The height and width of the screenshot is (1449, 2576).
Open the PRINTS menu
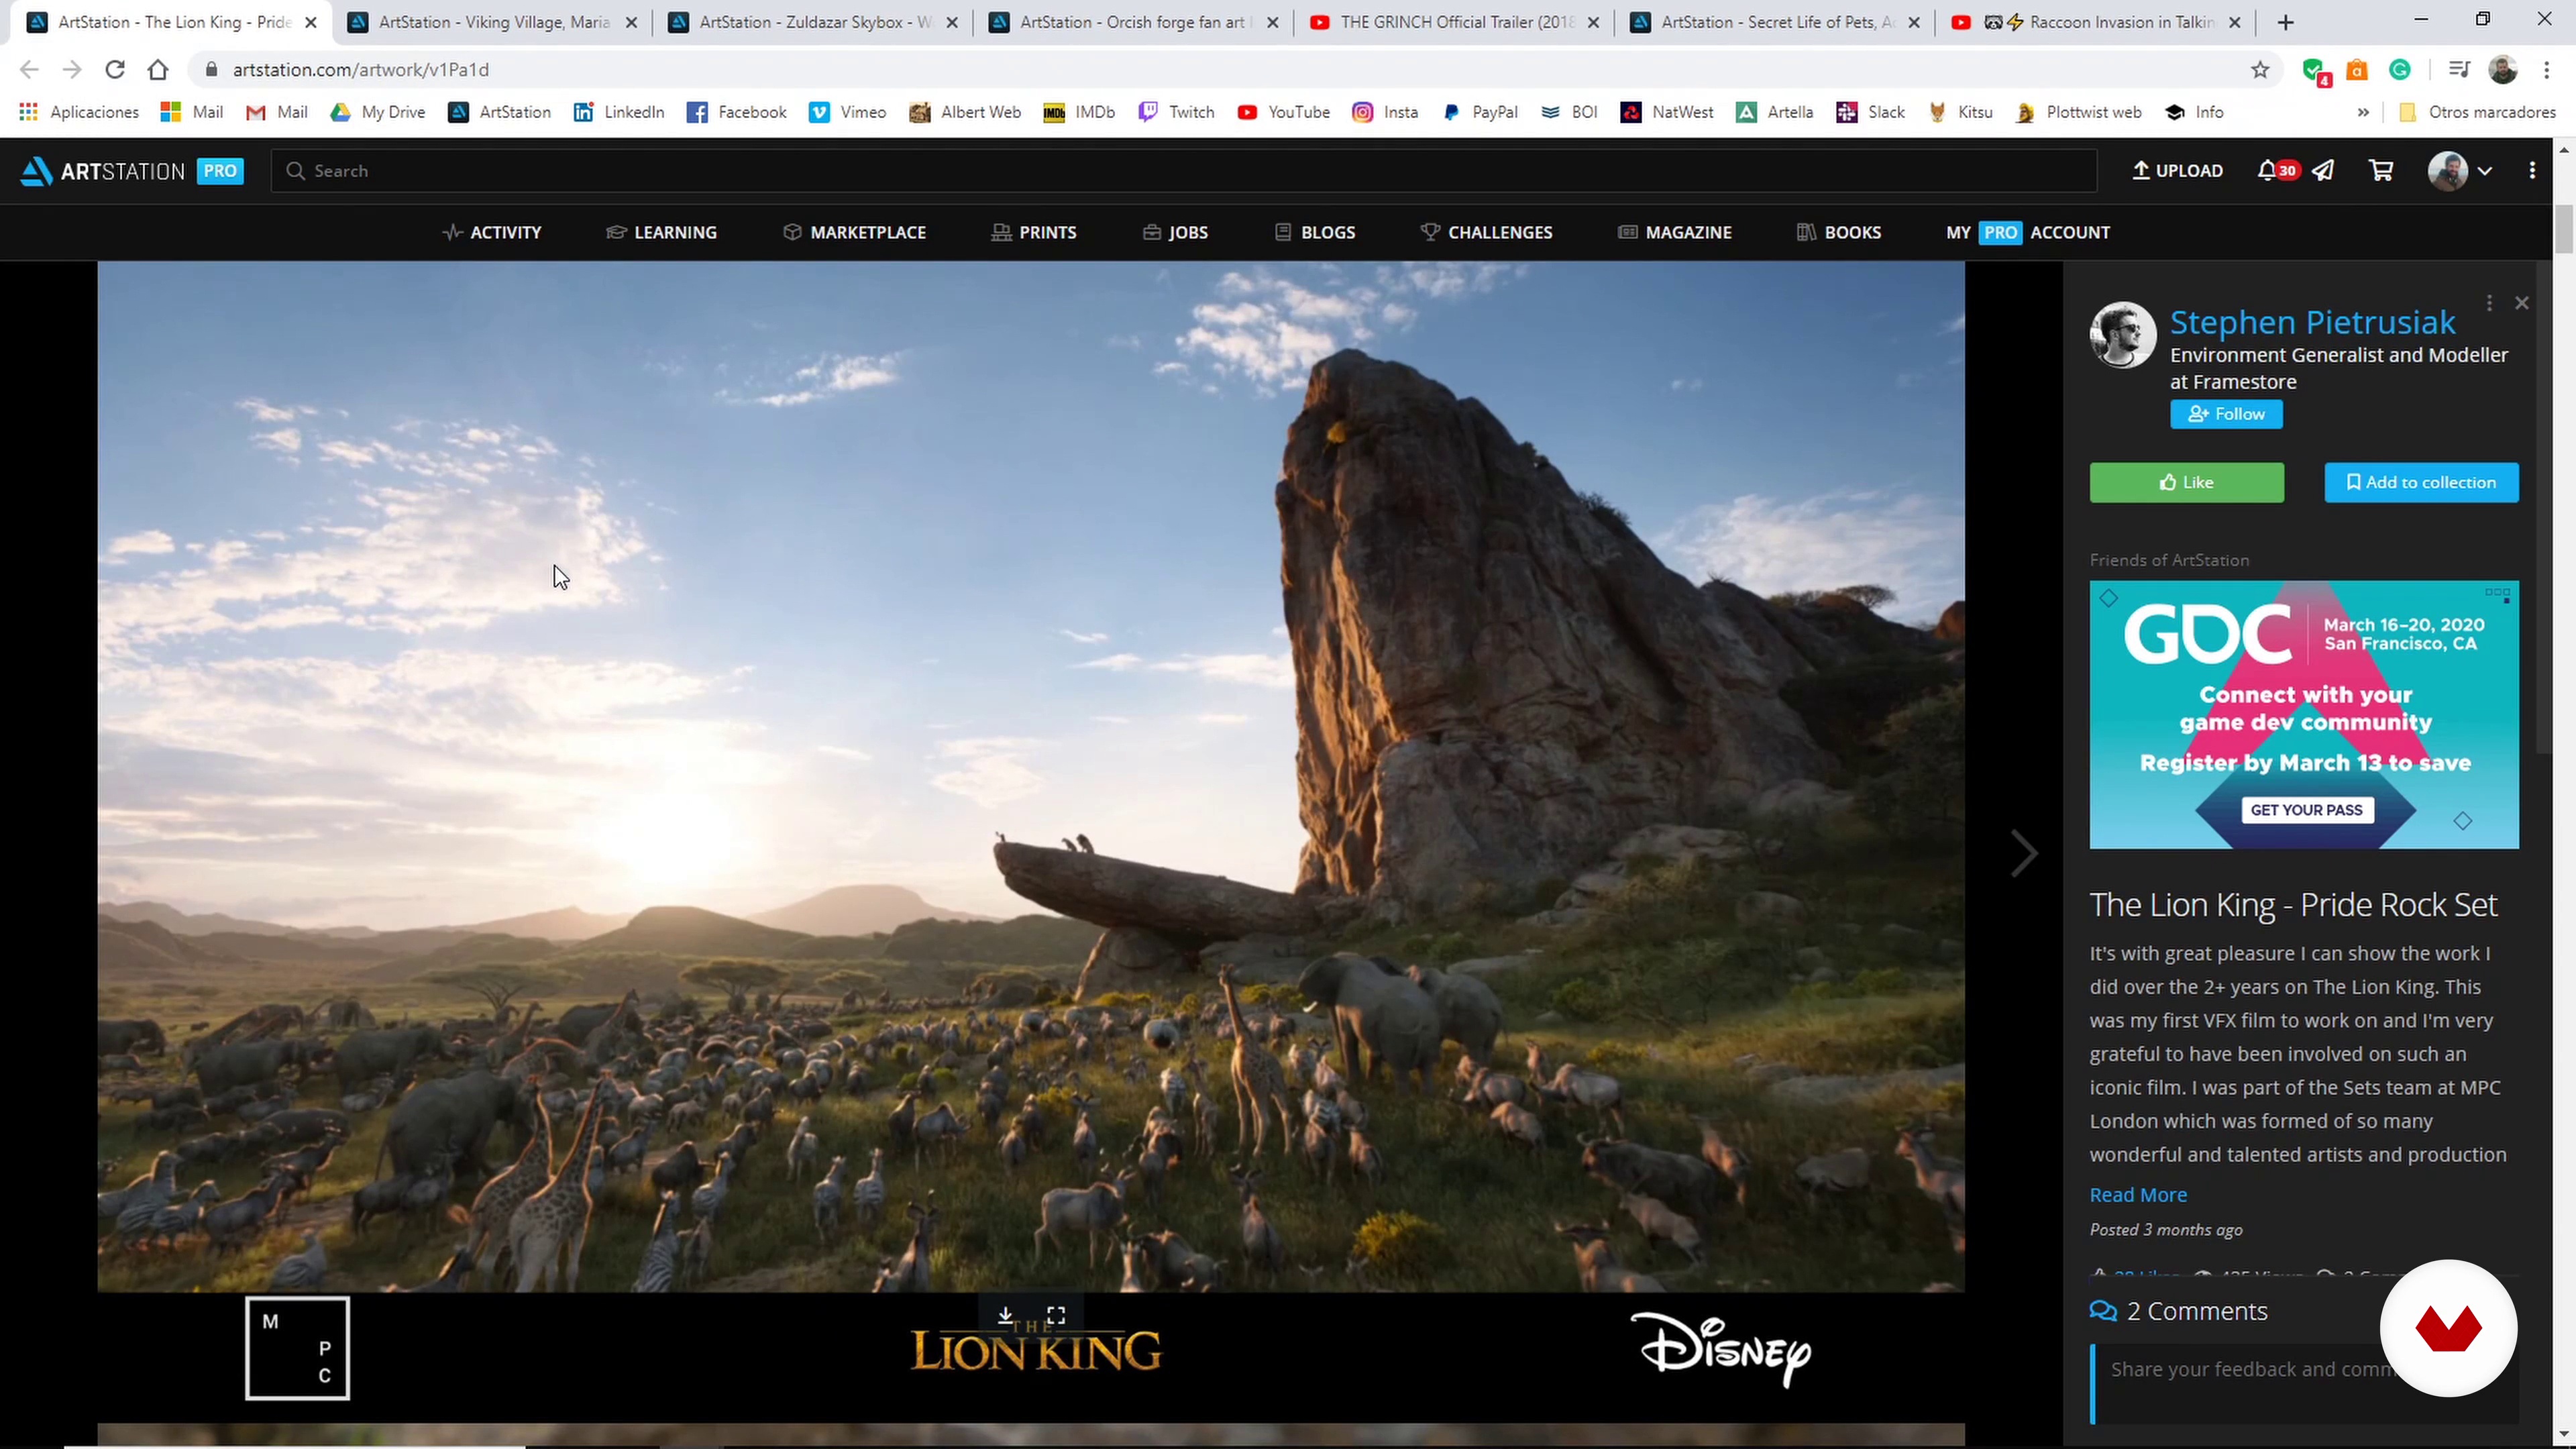(x=1033, y=232)
